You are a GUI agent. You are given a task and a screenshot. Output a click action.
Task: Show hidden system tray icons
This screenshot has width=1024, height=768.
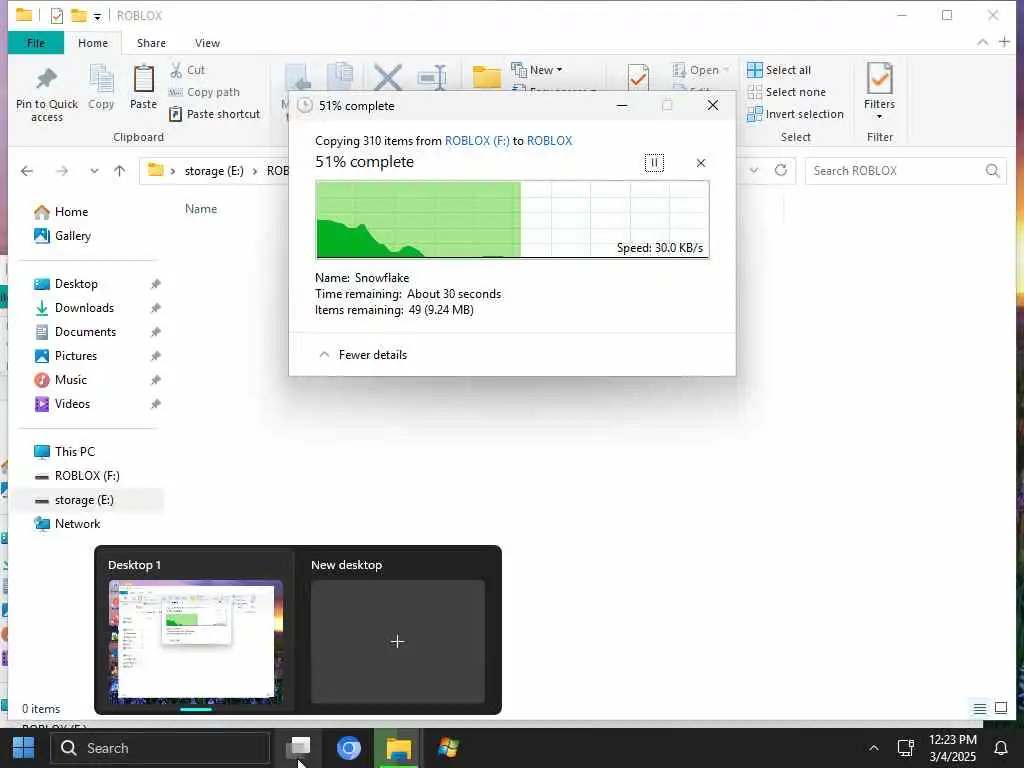click(874, 748)
